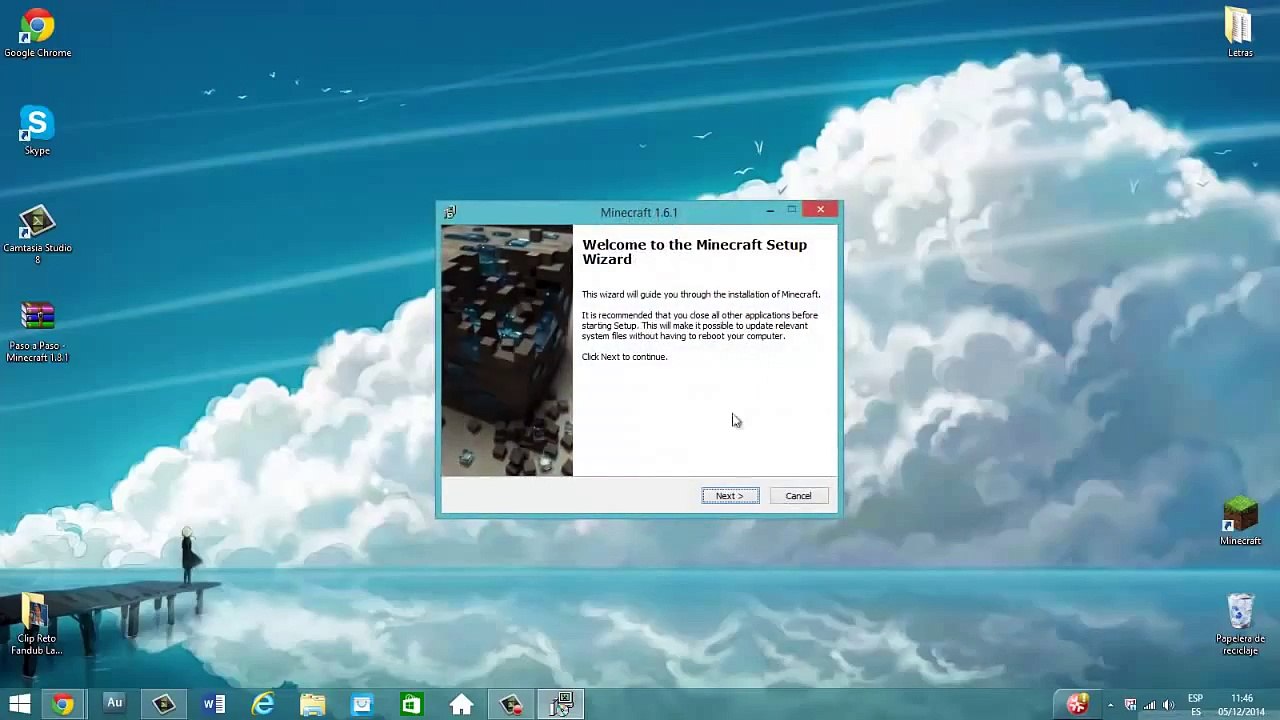Open the Action Center flag icon
The image size is (1280, 720).
[x=1130, y=705]
